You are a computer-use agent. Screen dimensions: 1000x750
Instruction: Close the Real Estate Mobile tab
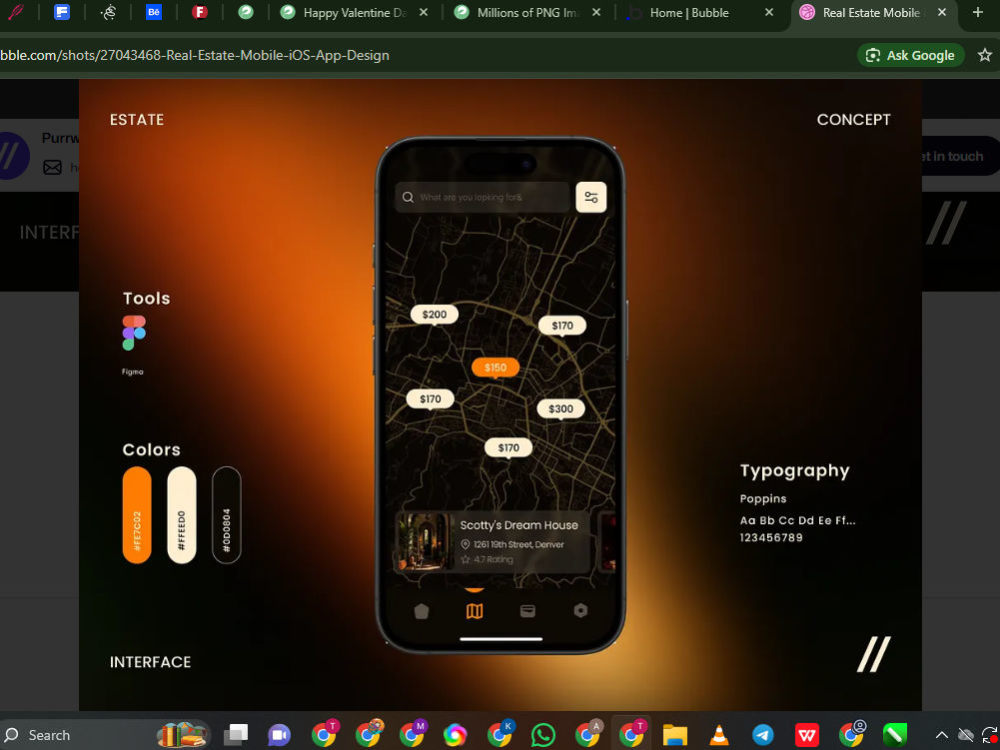[942, 13]
